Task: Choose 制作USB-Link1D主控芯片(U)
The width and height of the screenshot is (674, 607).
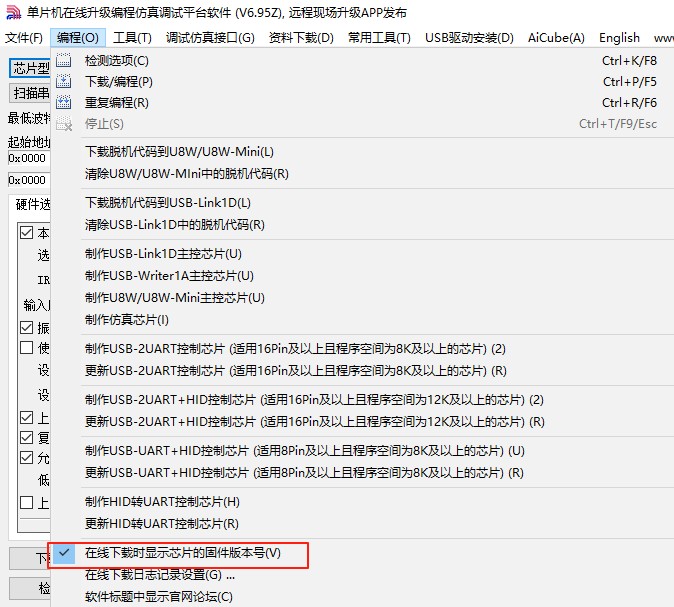Action: pos(362,254)
